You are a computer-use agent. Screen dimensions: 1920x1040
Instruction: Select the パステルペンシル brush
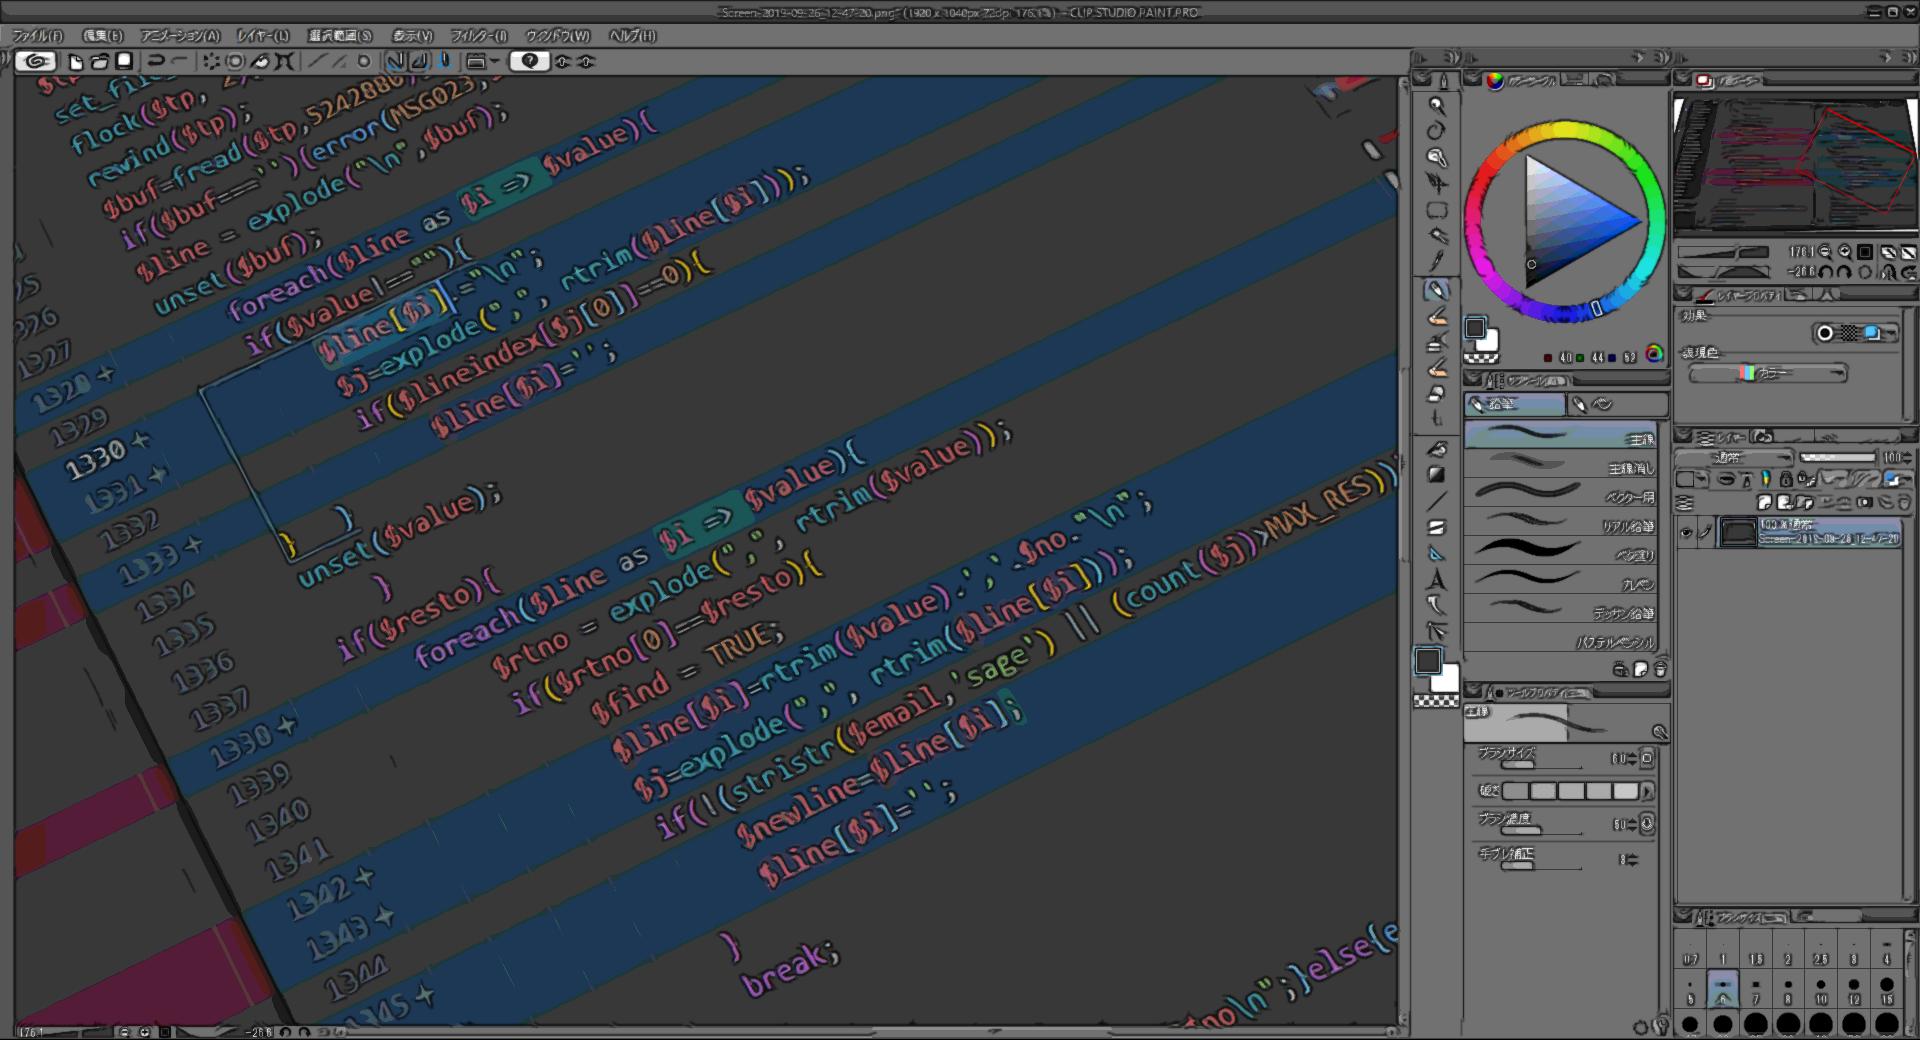pos(1561,637)
